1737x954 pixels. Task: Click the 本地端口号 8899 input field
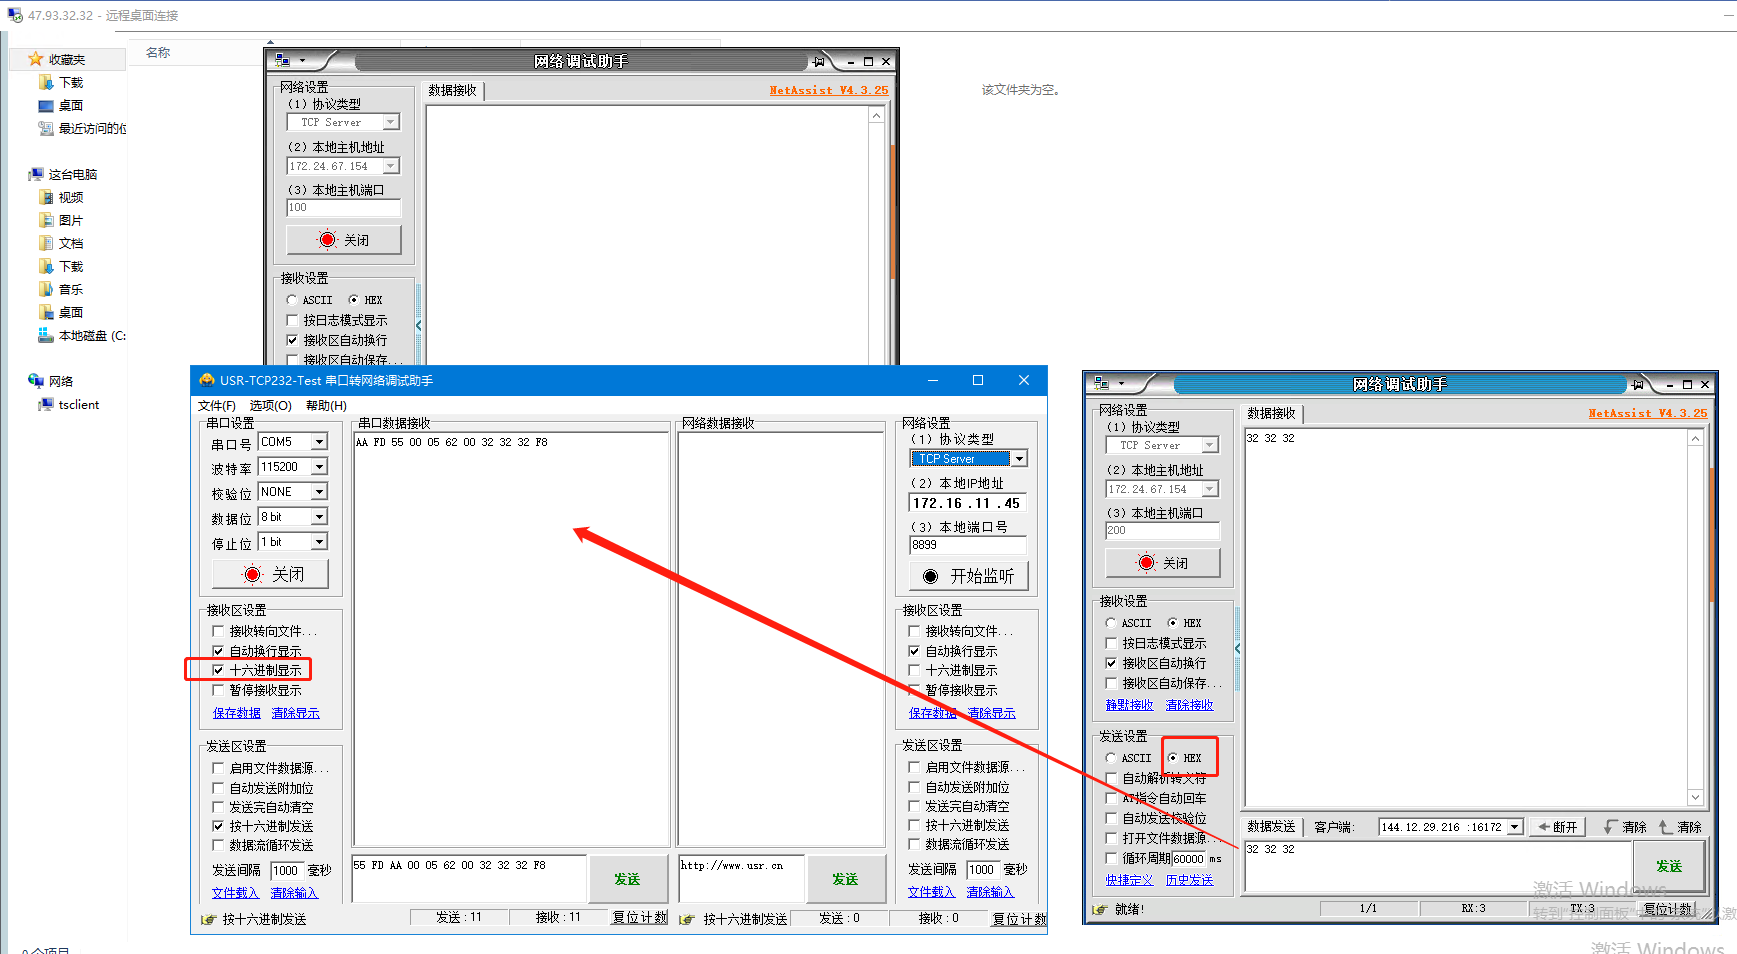967,545
